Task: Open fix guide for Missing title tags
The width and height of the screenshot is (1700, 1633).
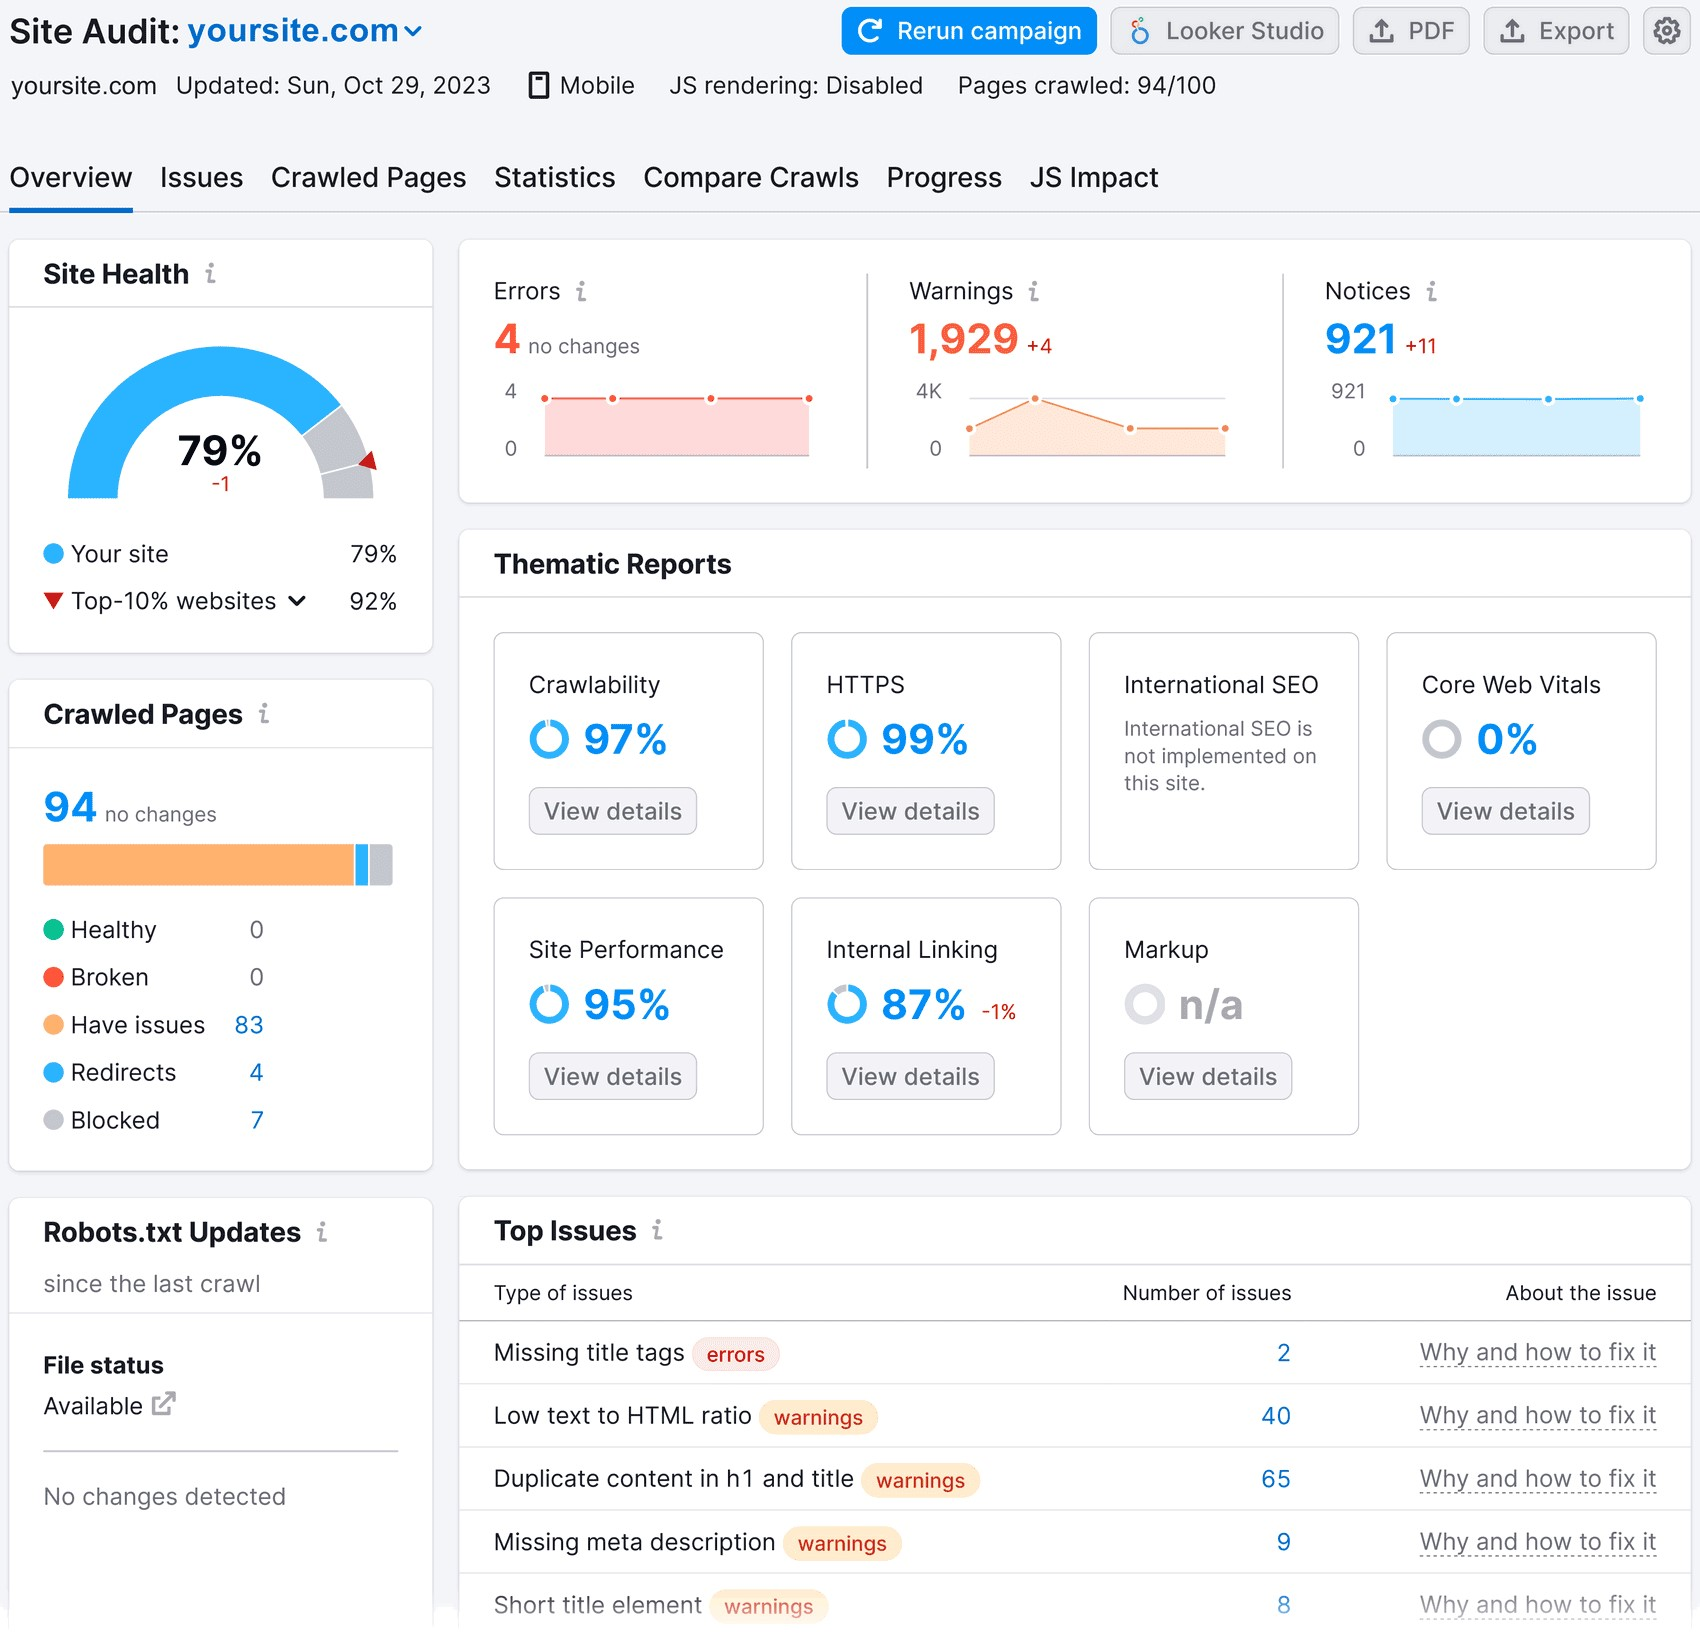Action: [x=1537, y=1353]
